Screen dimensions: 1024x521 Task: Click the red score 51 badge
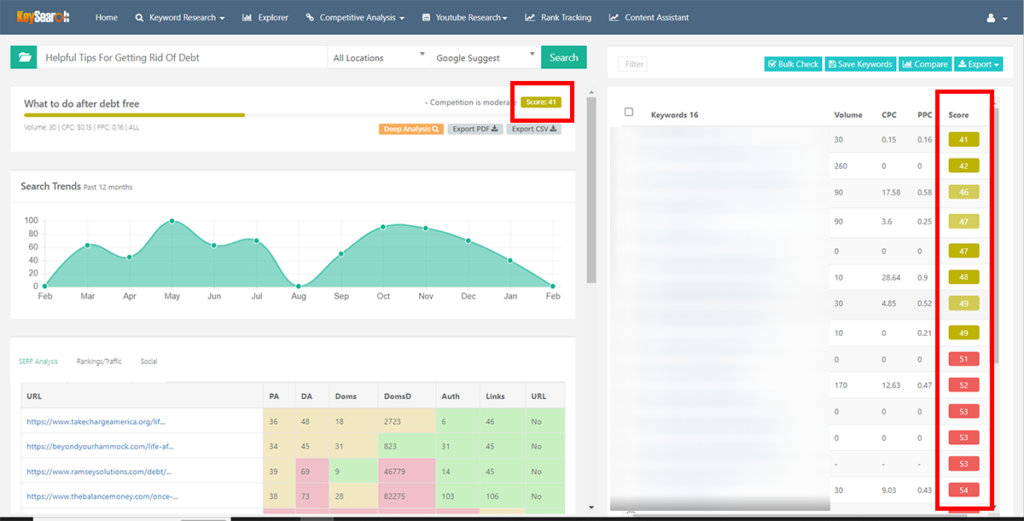pos(963,359)
